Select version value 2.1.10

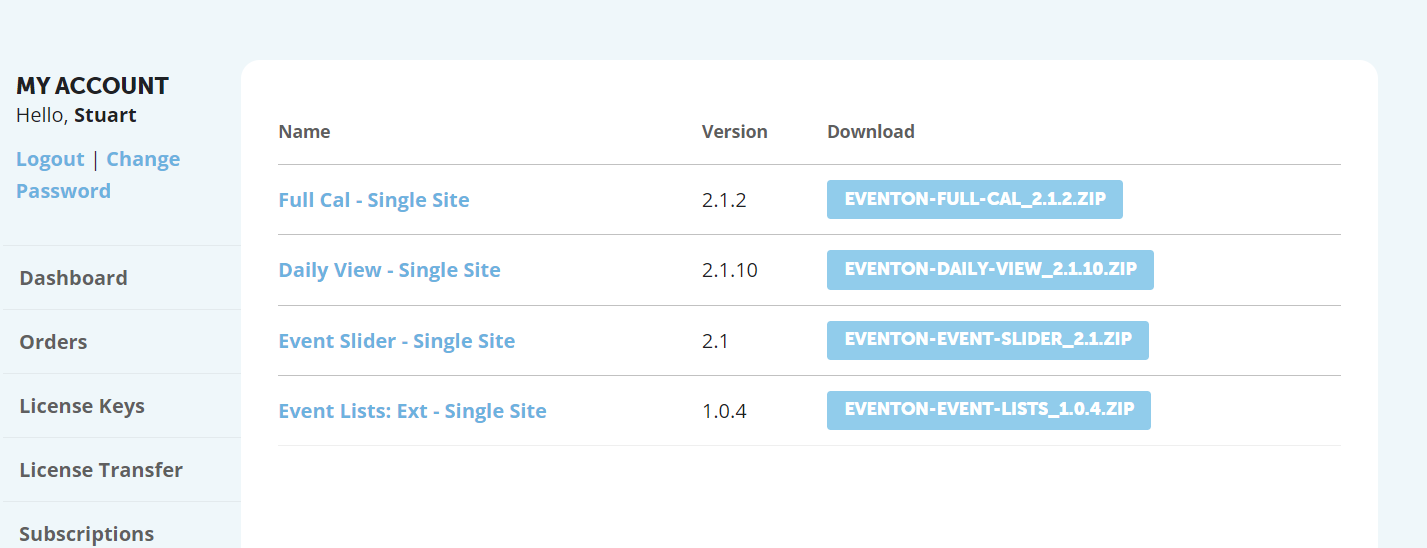click(x=730, y=270)
